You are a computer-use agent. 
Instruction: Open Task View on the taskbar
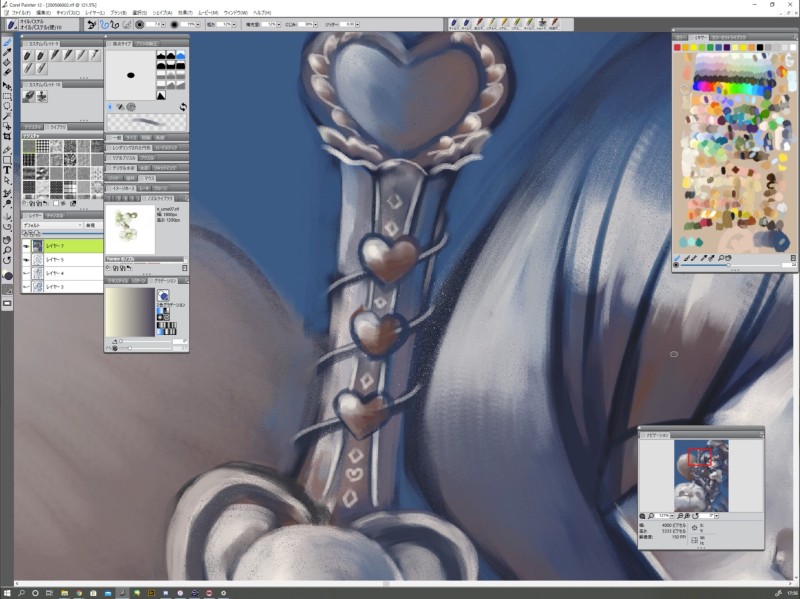(49, 593)
